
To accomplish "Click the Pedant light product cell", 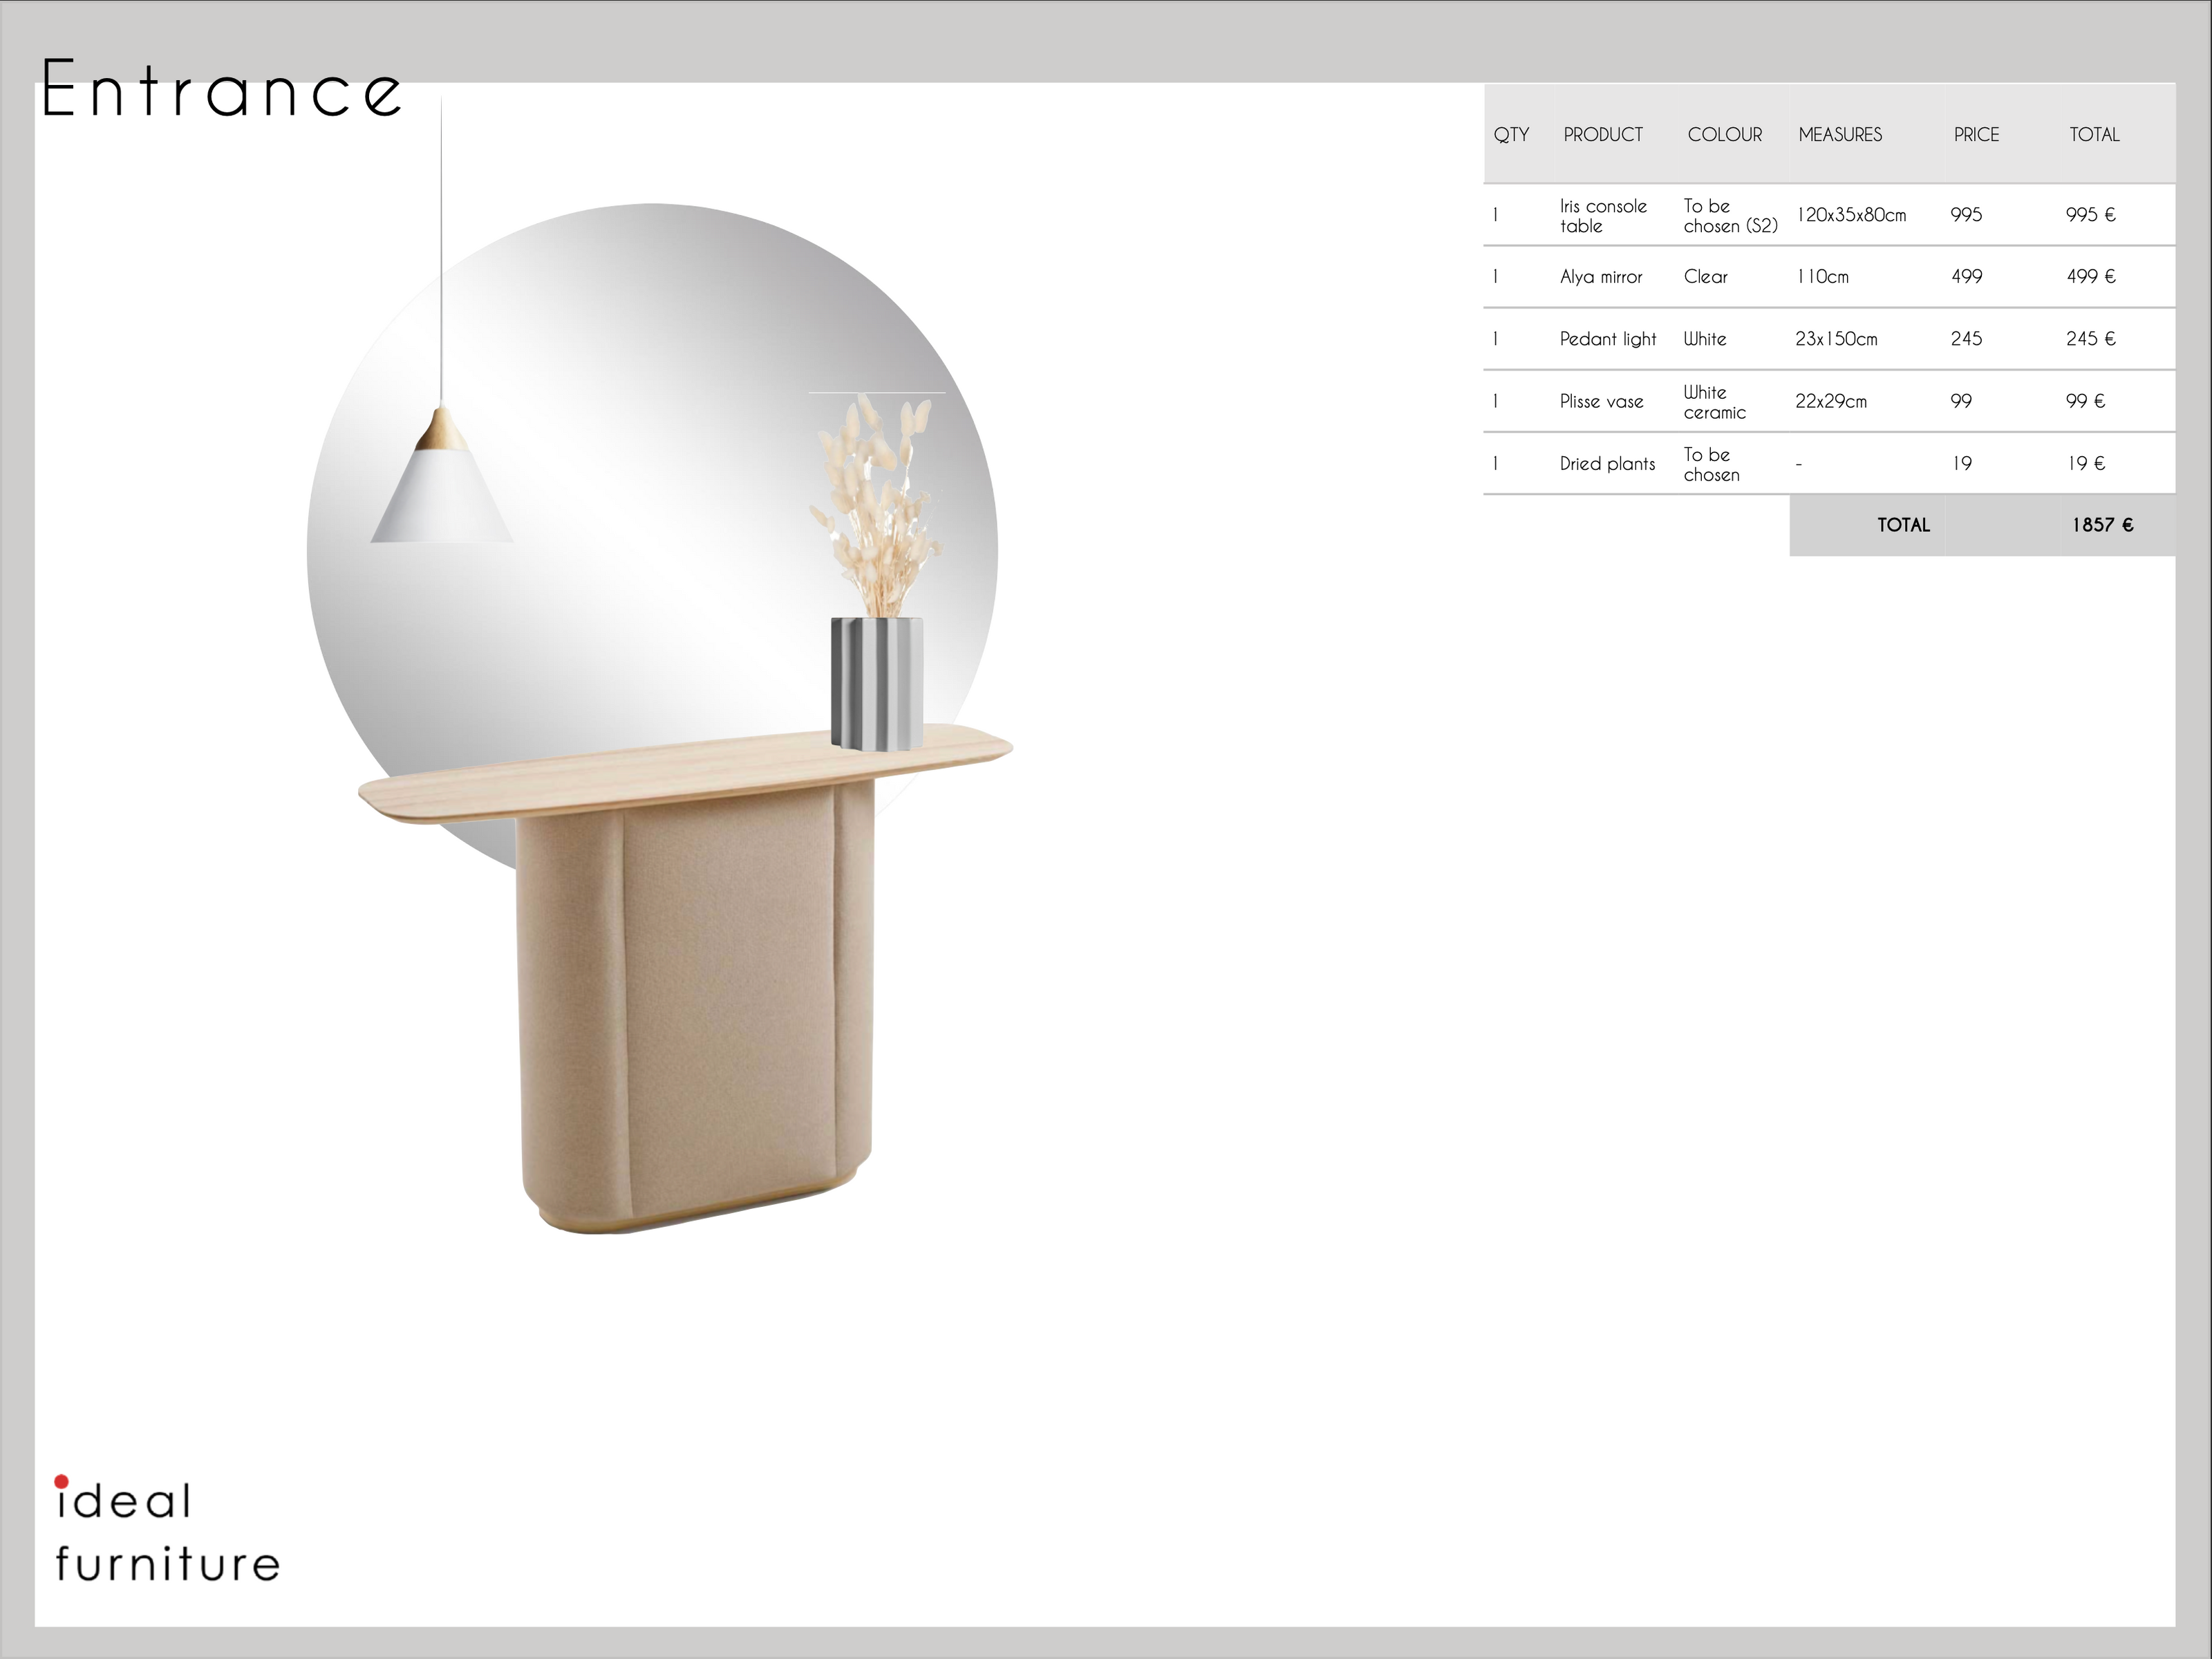I will [1607, 339].
